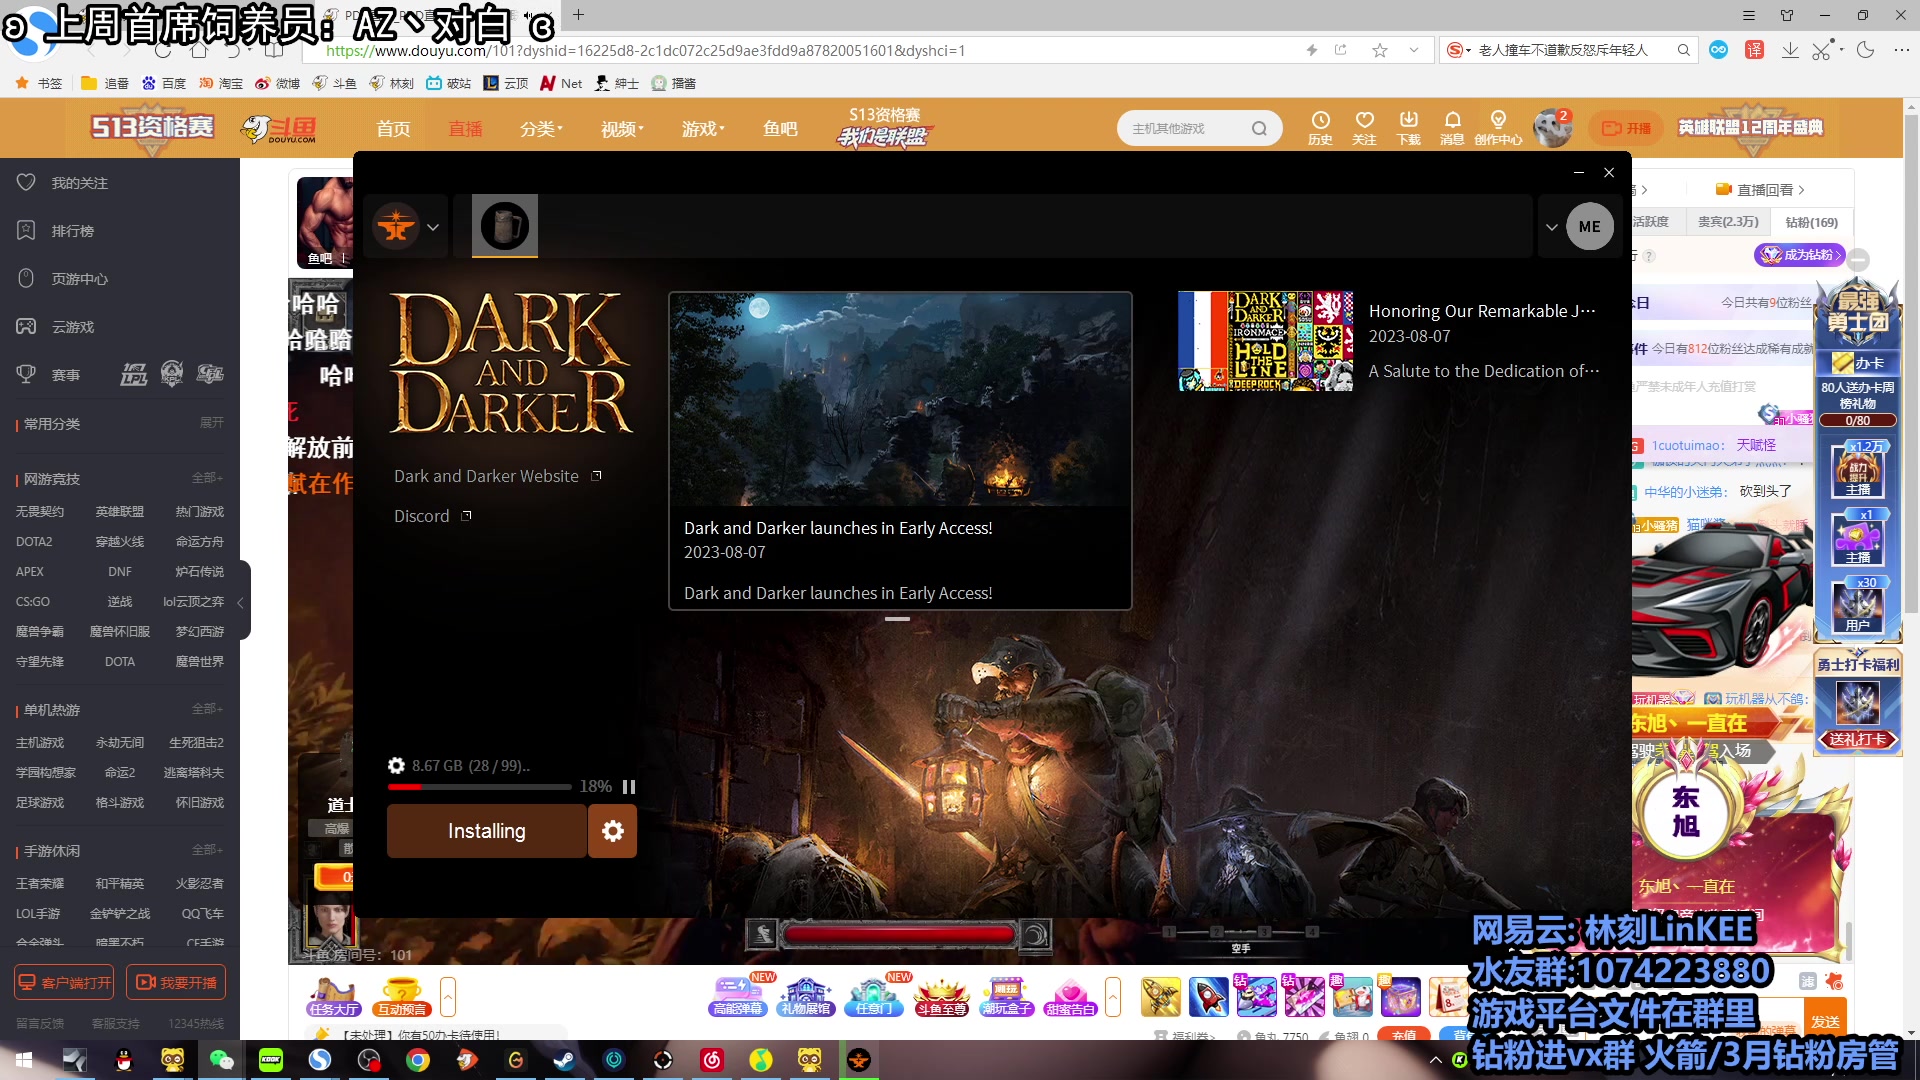Open the 高能弹幕 icon

[x=738, y=996]
